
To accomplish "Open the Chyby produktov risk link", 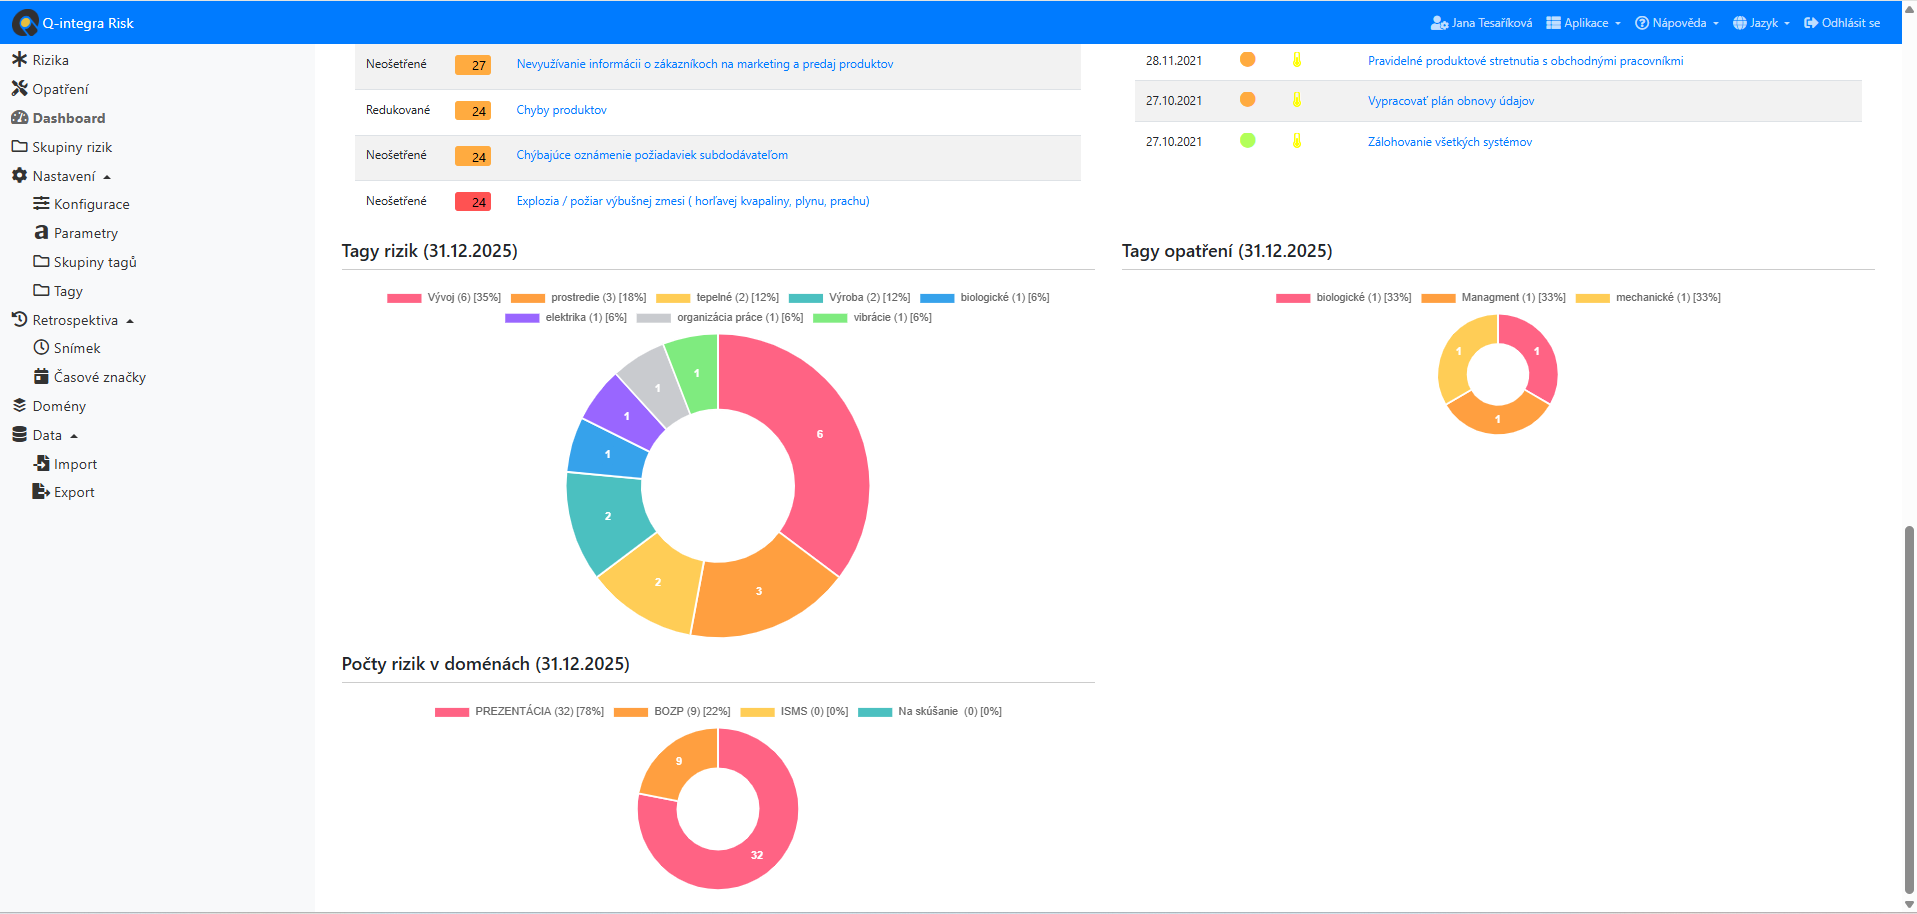I will (561, 110).
